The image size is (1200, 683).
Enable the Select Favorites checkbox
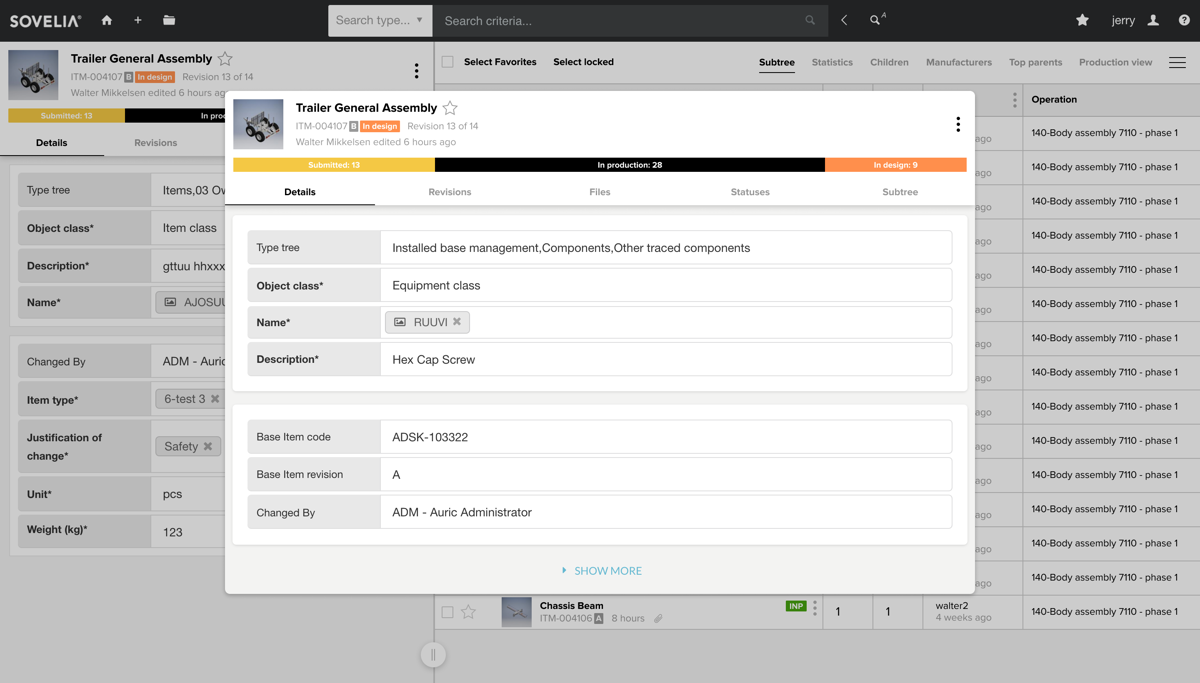(445, 62)
